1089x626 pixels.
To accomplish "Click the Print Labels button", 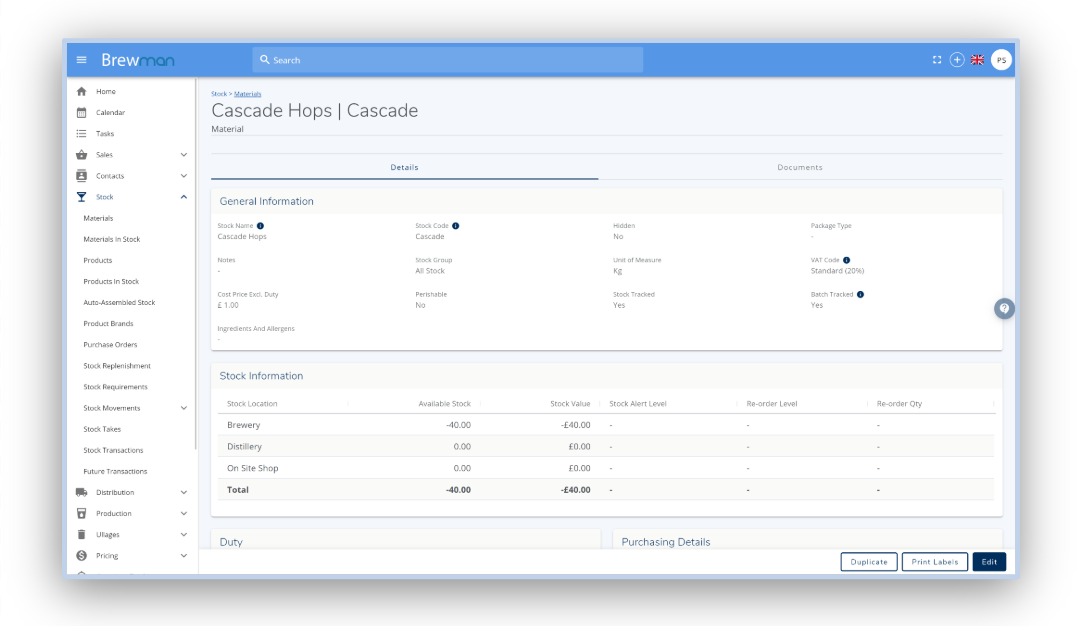I will click(x=935, y=562).
